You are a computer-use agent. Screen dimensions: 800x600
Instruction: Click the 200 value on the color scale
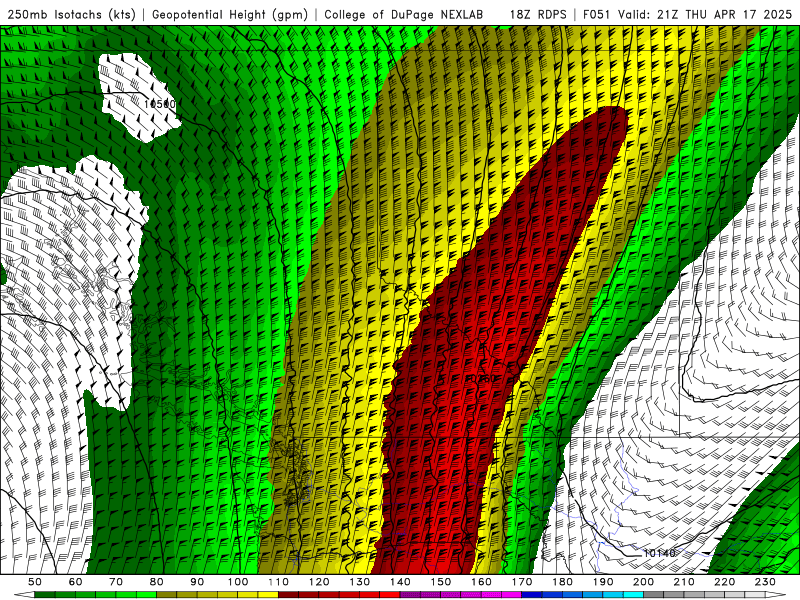pos(644,582)
